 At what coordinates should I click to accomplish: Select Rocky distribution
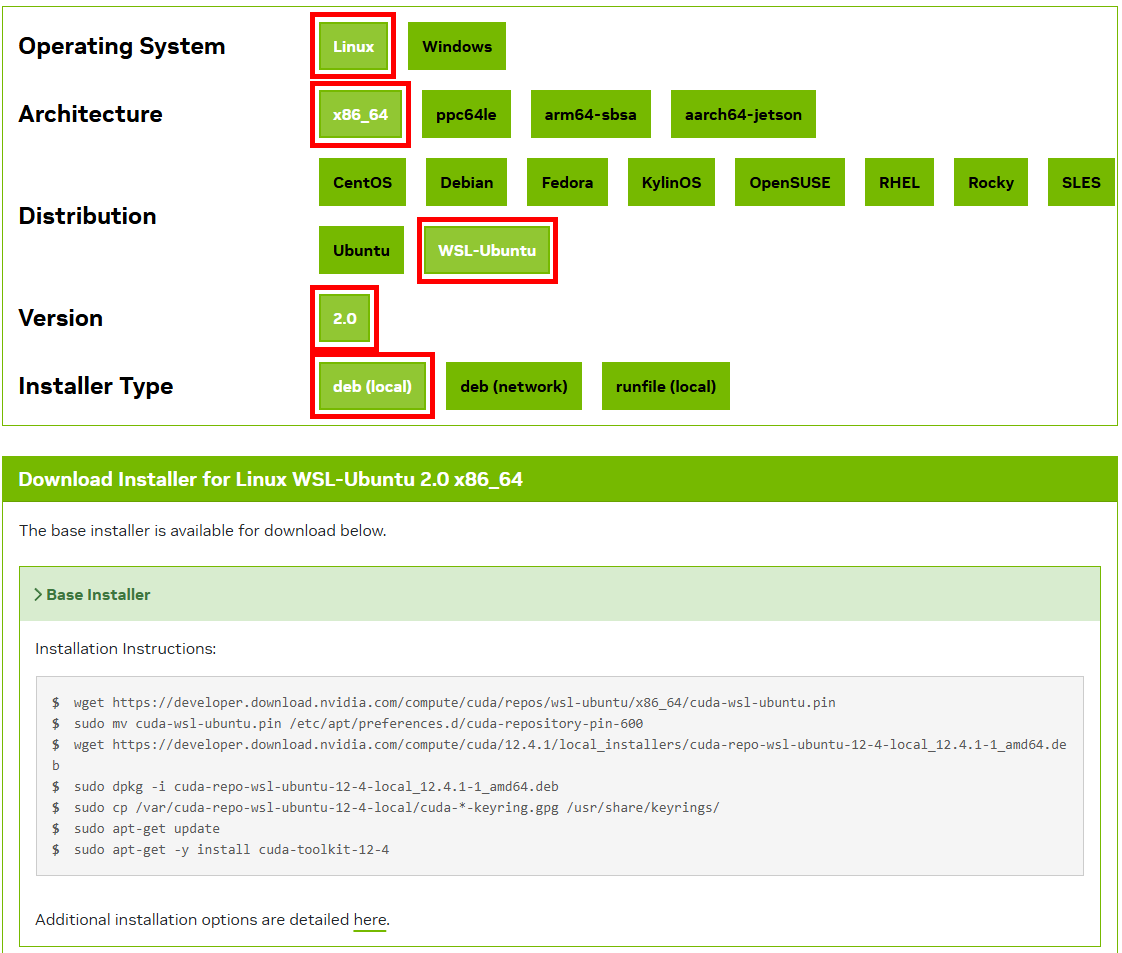pyautogui.click(x=990, y=182)
